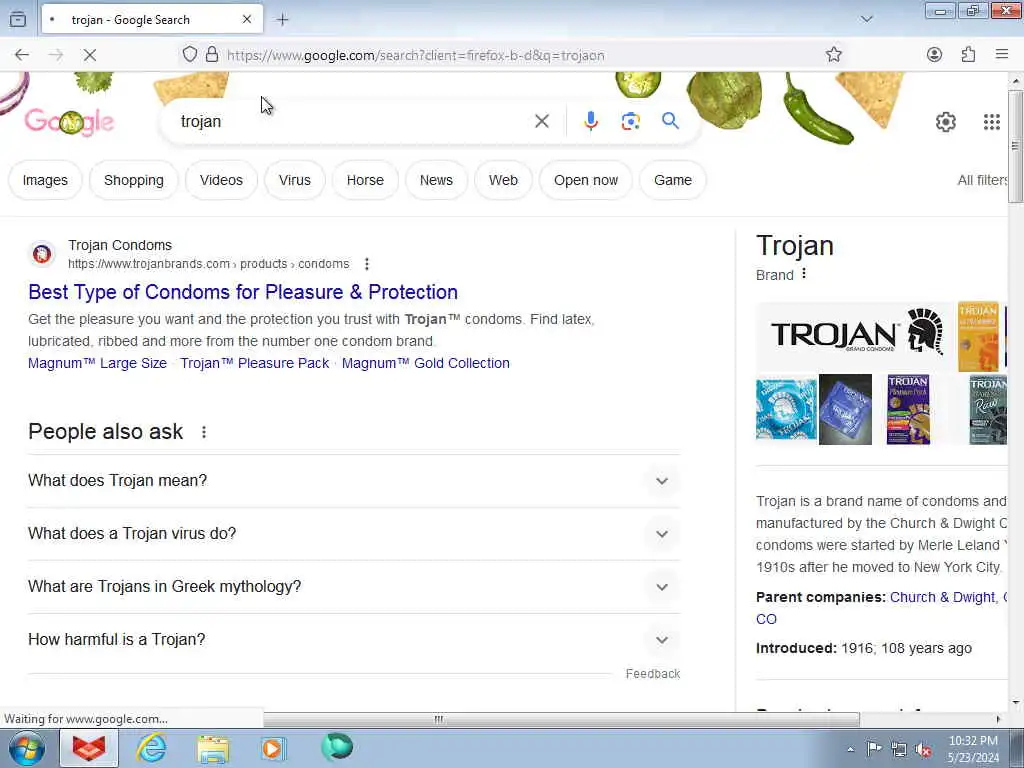Bookmark this page with star icon
Screen dimensions: 1024x768
click(833, 55)
